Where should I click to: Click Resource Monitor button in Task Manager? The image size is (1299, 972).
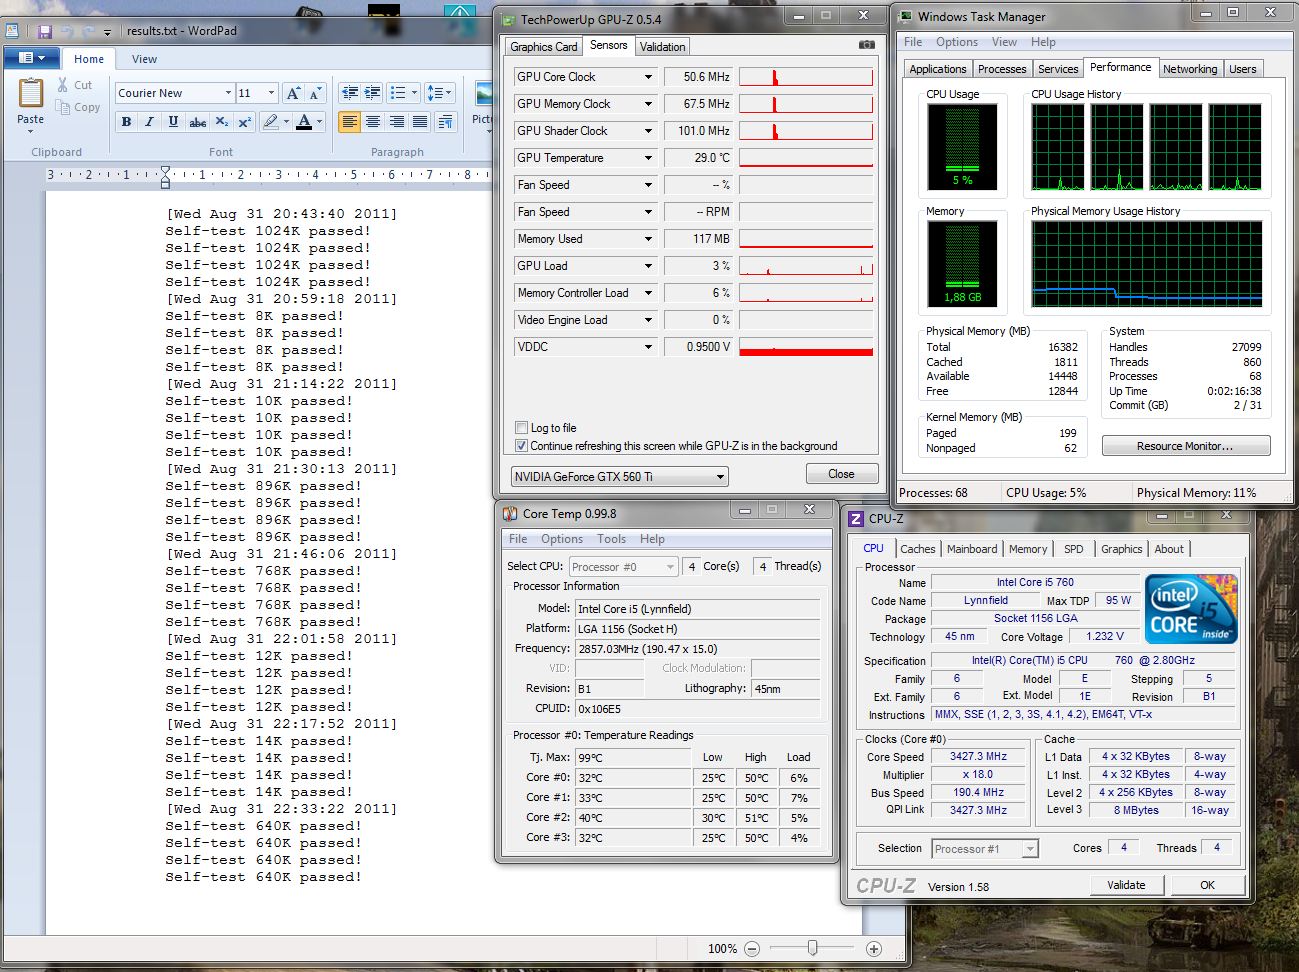1186,446
